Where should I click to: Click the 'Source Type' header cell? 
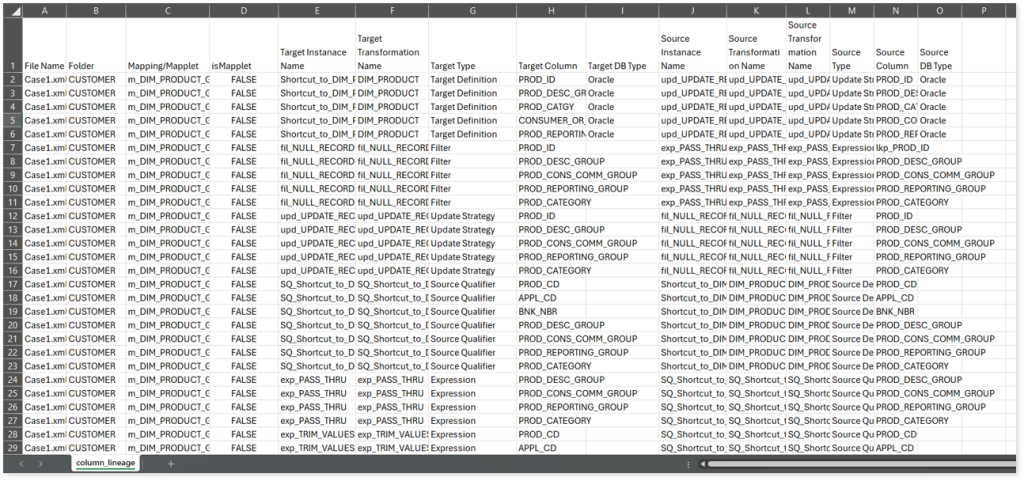[852, 45]
